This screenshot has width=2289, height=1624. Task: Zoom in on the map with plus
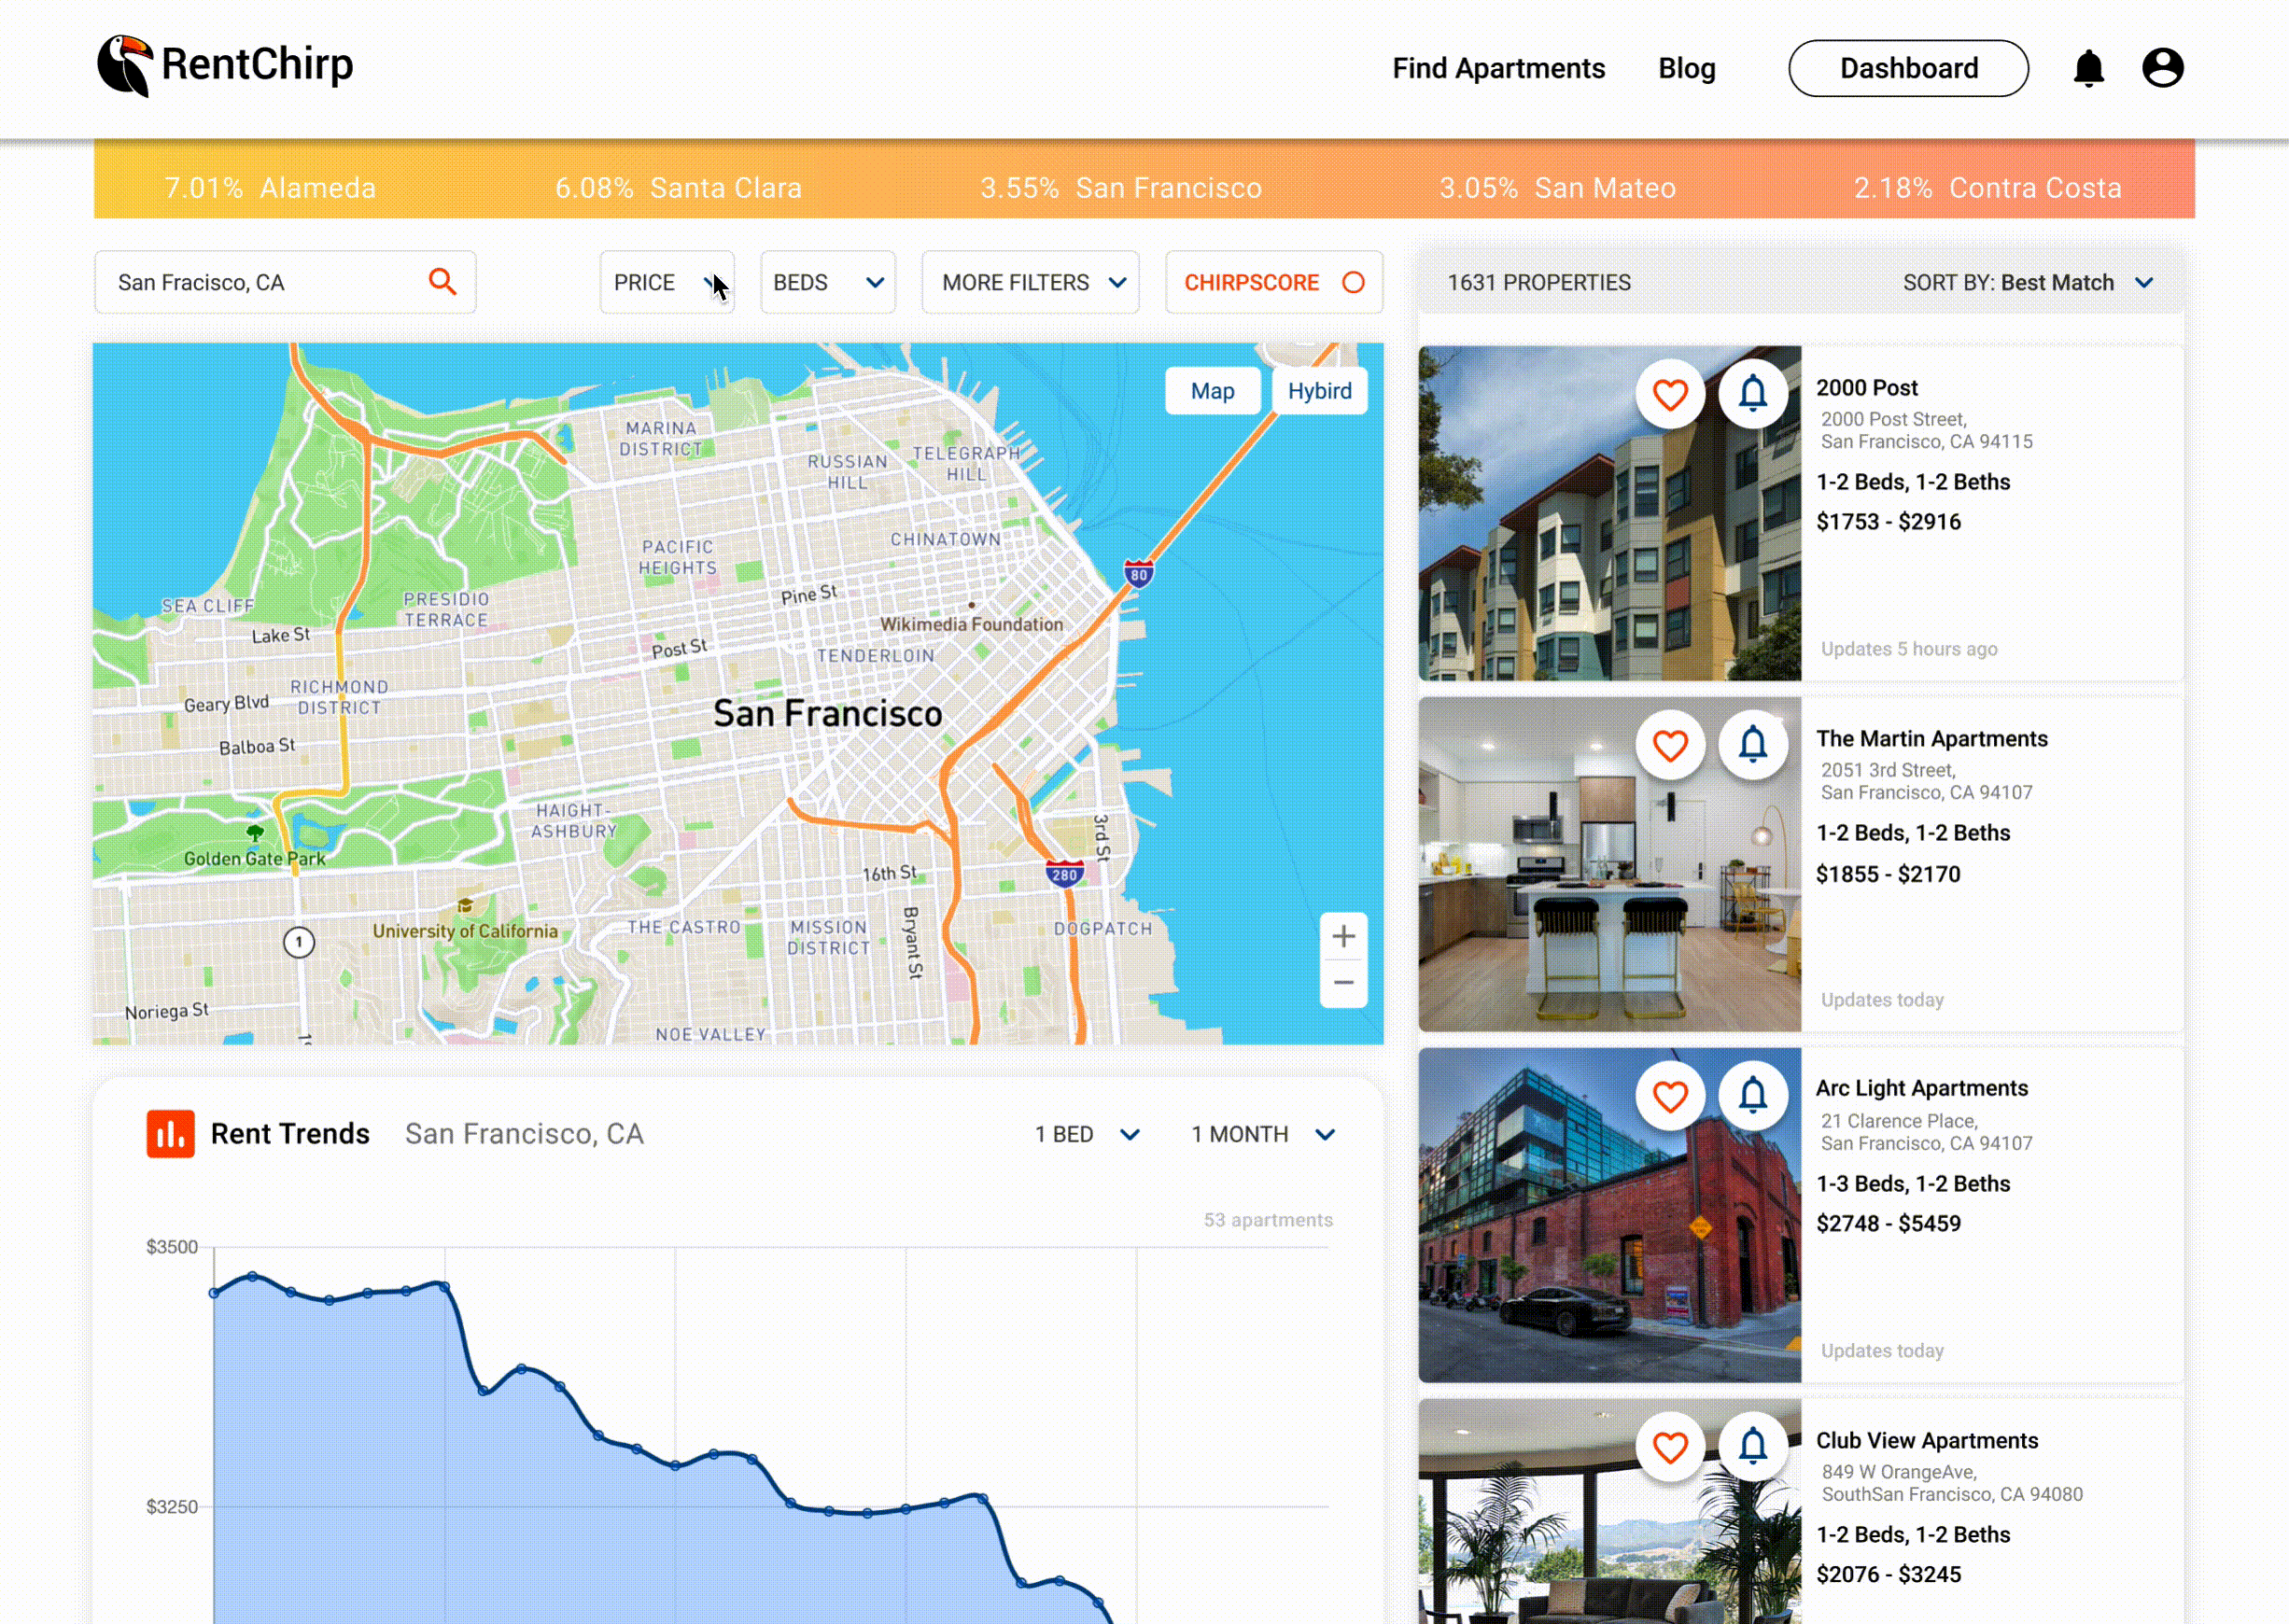pyautogui.click(x=1343, y=936)
